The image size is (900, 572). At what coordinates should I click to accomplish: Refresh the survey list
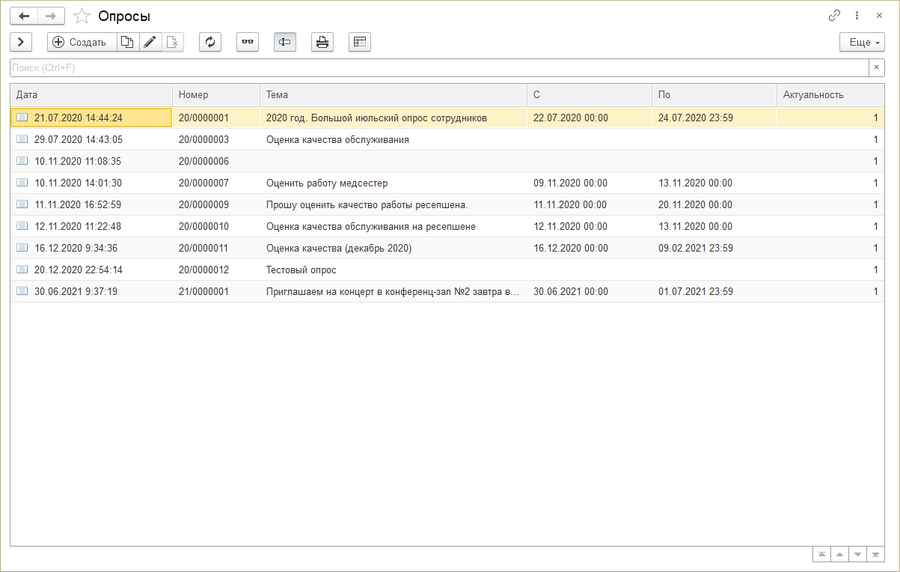[210, 42]
